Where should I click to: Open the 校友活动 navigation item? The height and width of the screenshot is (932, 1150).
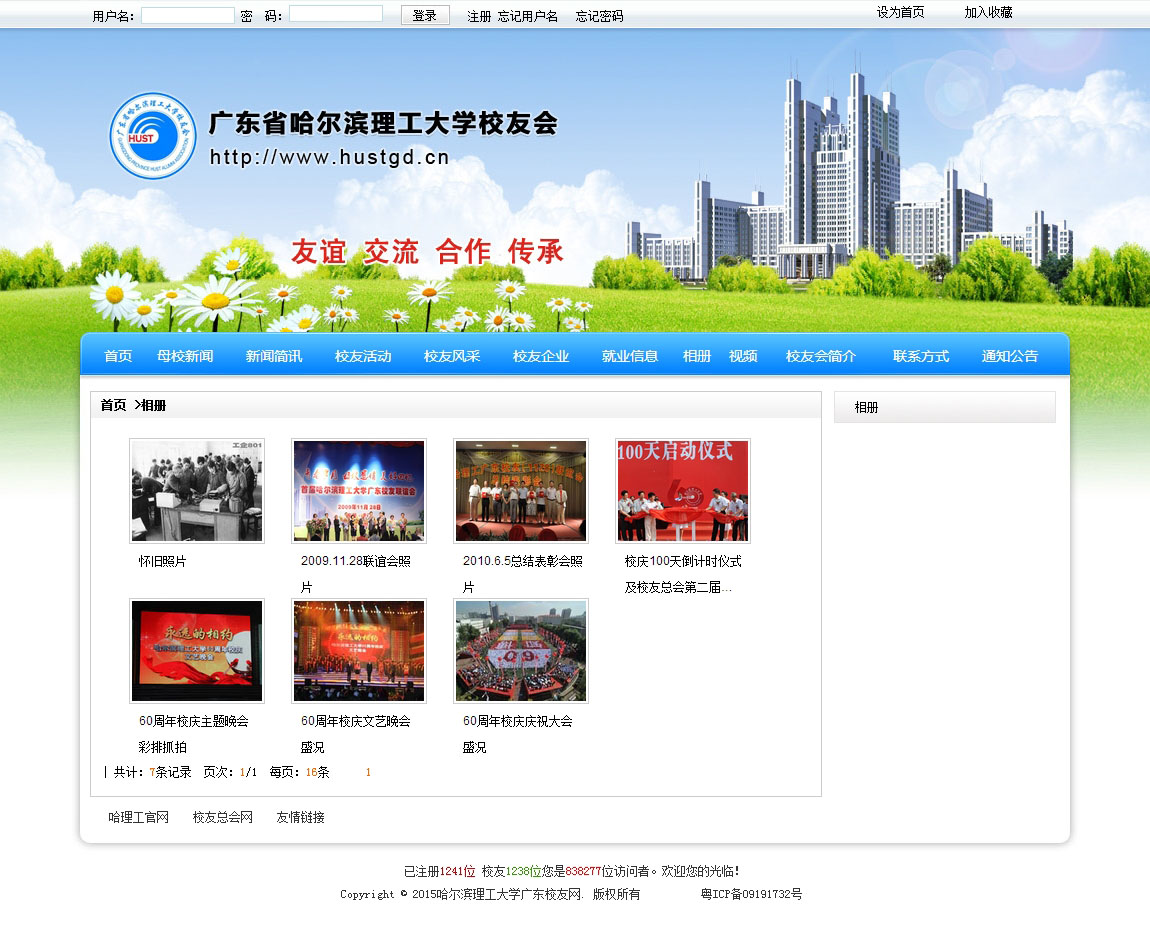coord(363,356)
